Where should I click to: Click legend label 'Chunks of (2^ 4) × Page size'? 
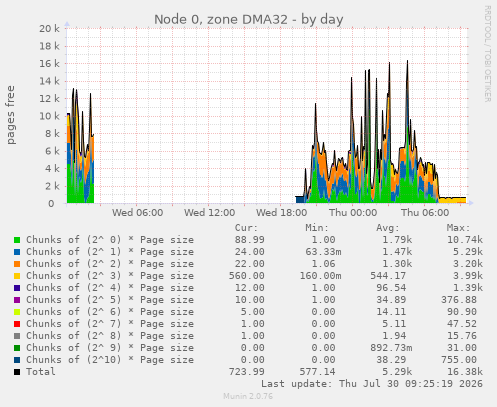[110, 288]
